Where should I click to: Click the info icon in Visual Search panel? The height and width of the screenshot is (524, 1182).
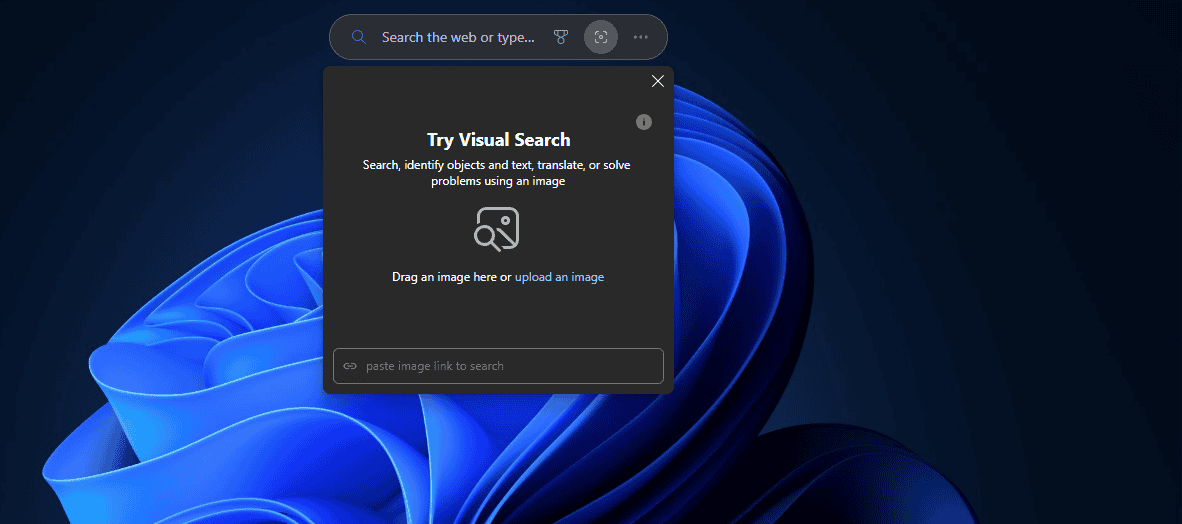click(x=644, y=122)
